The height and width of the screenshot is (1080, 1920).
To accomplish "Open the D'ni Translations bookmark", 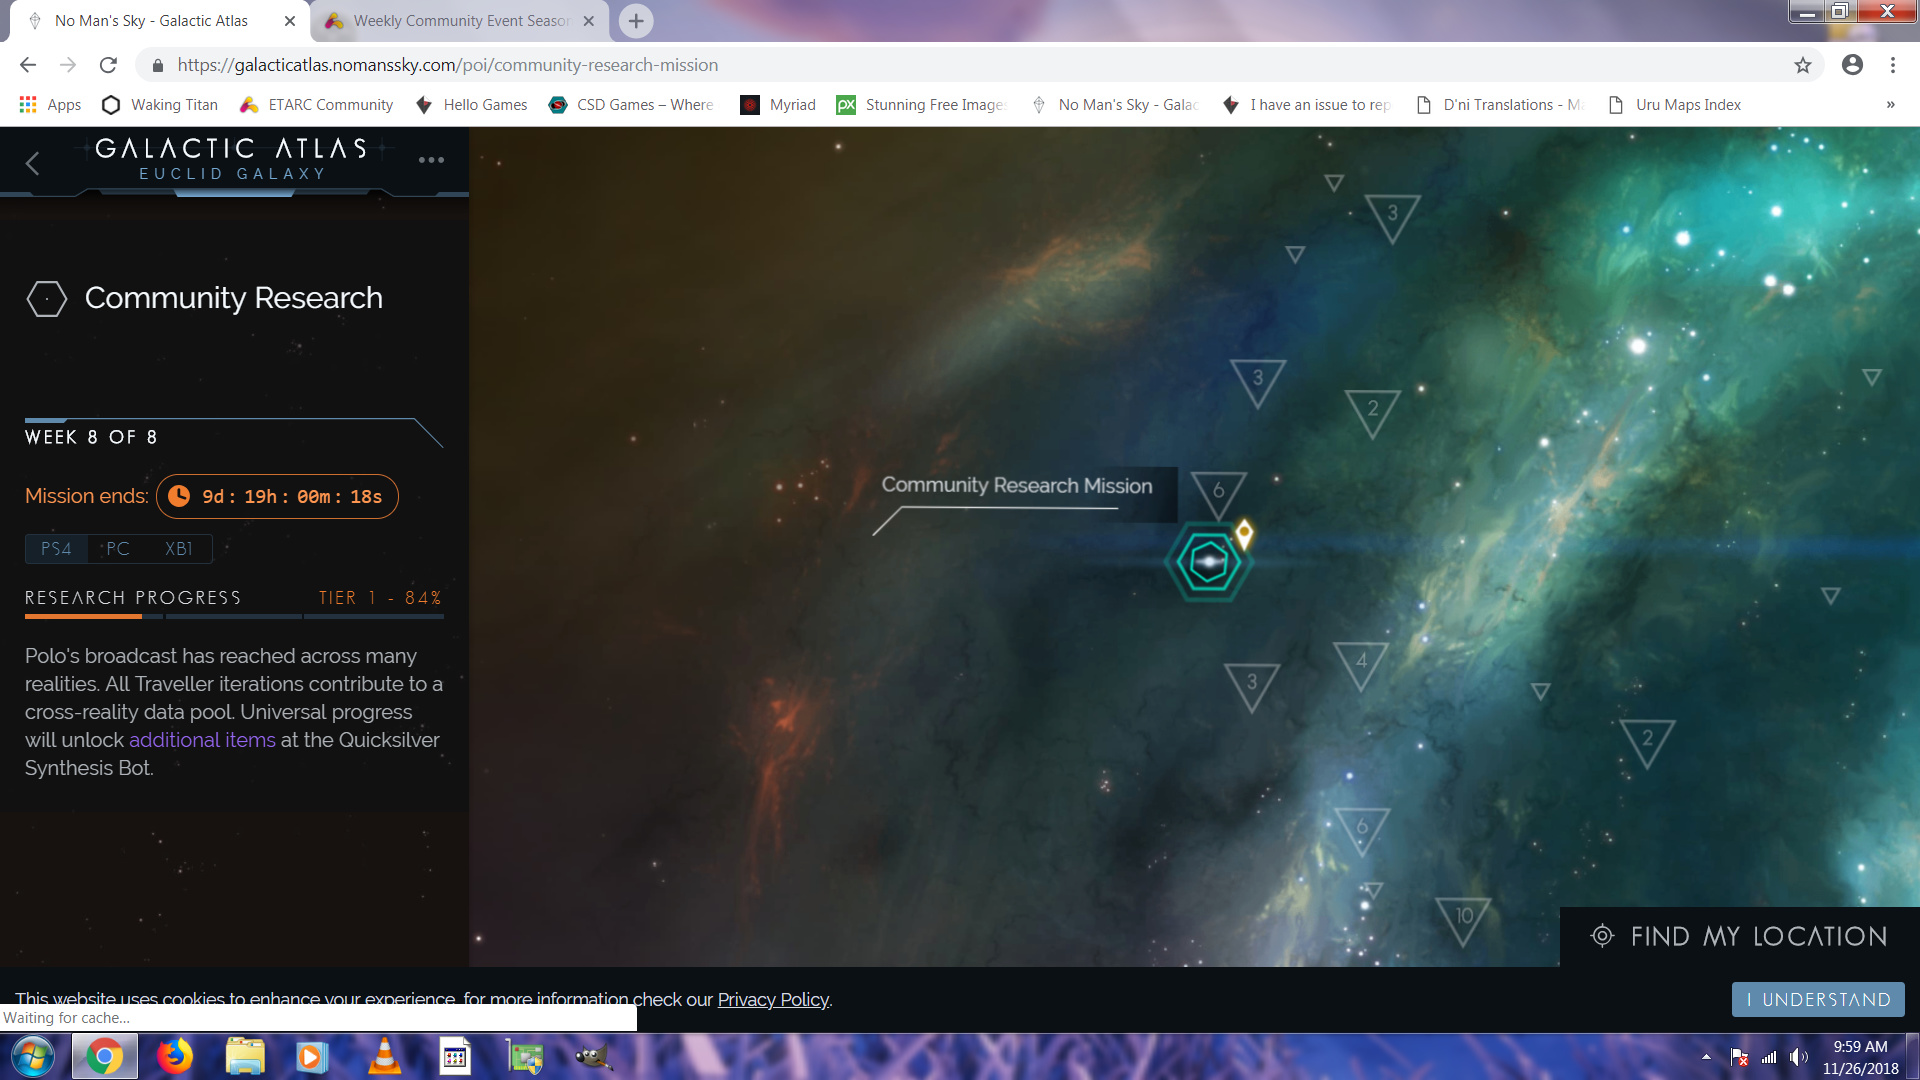I will [1499, 105].
